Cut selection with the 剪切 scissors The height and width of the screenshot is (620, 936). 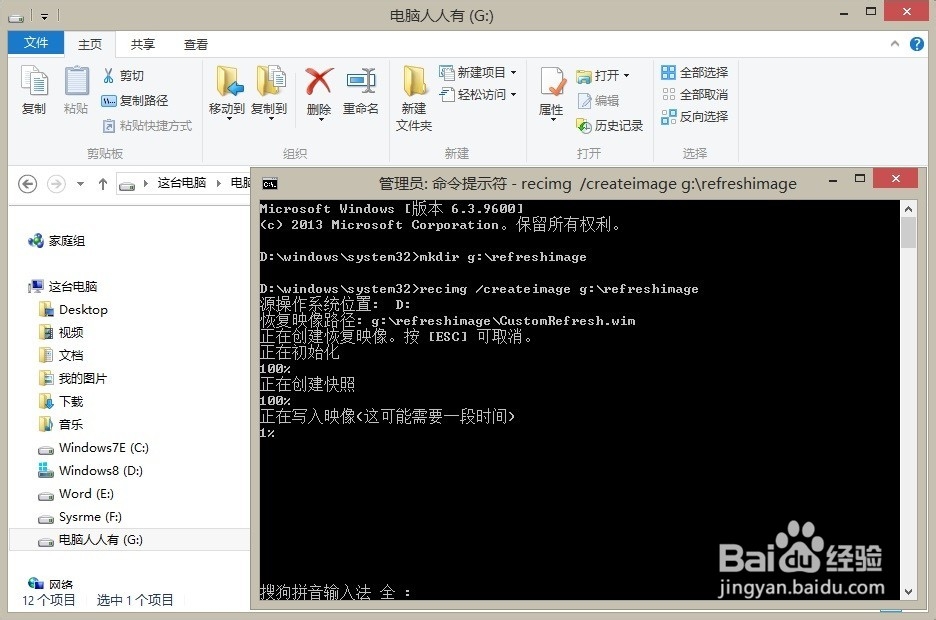click(122, 76)
